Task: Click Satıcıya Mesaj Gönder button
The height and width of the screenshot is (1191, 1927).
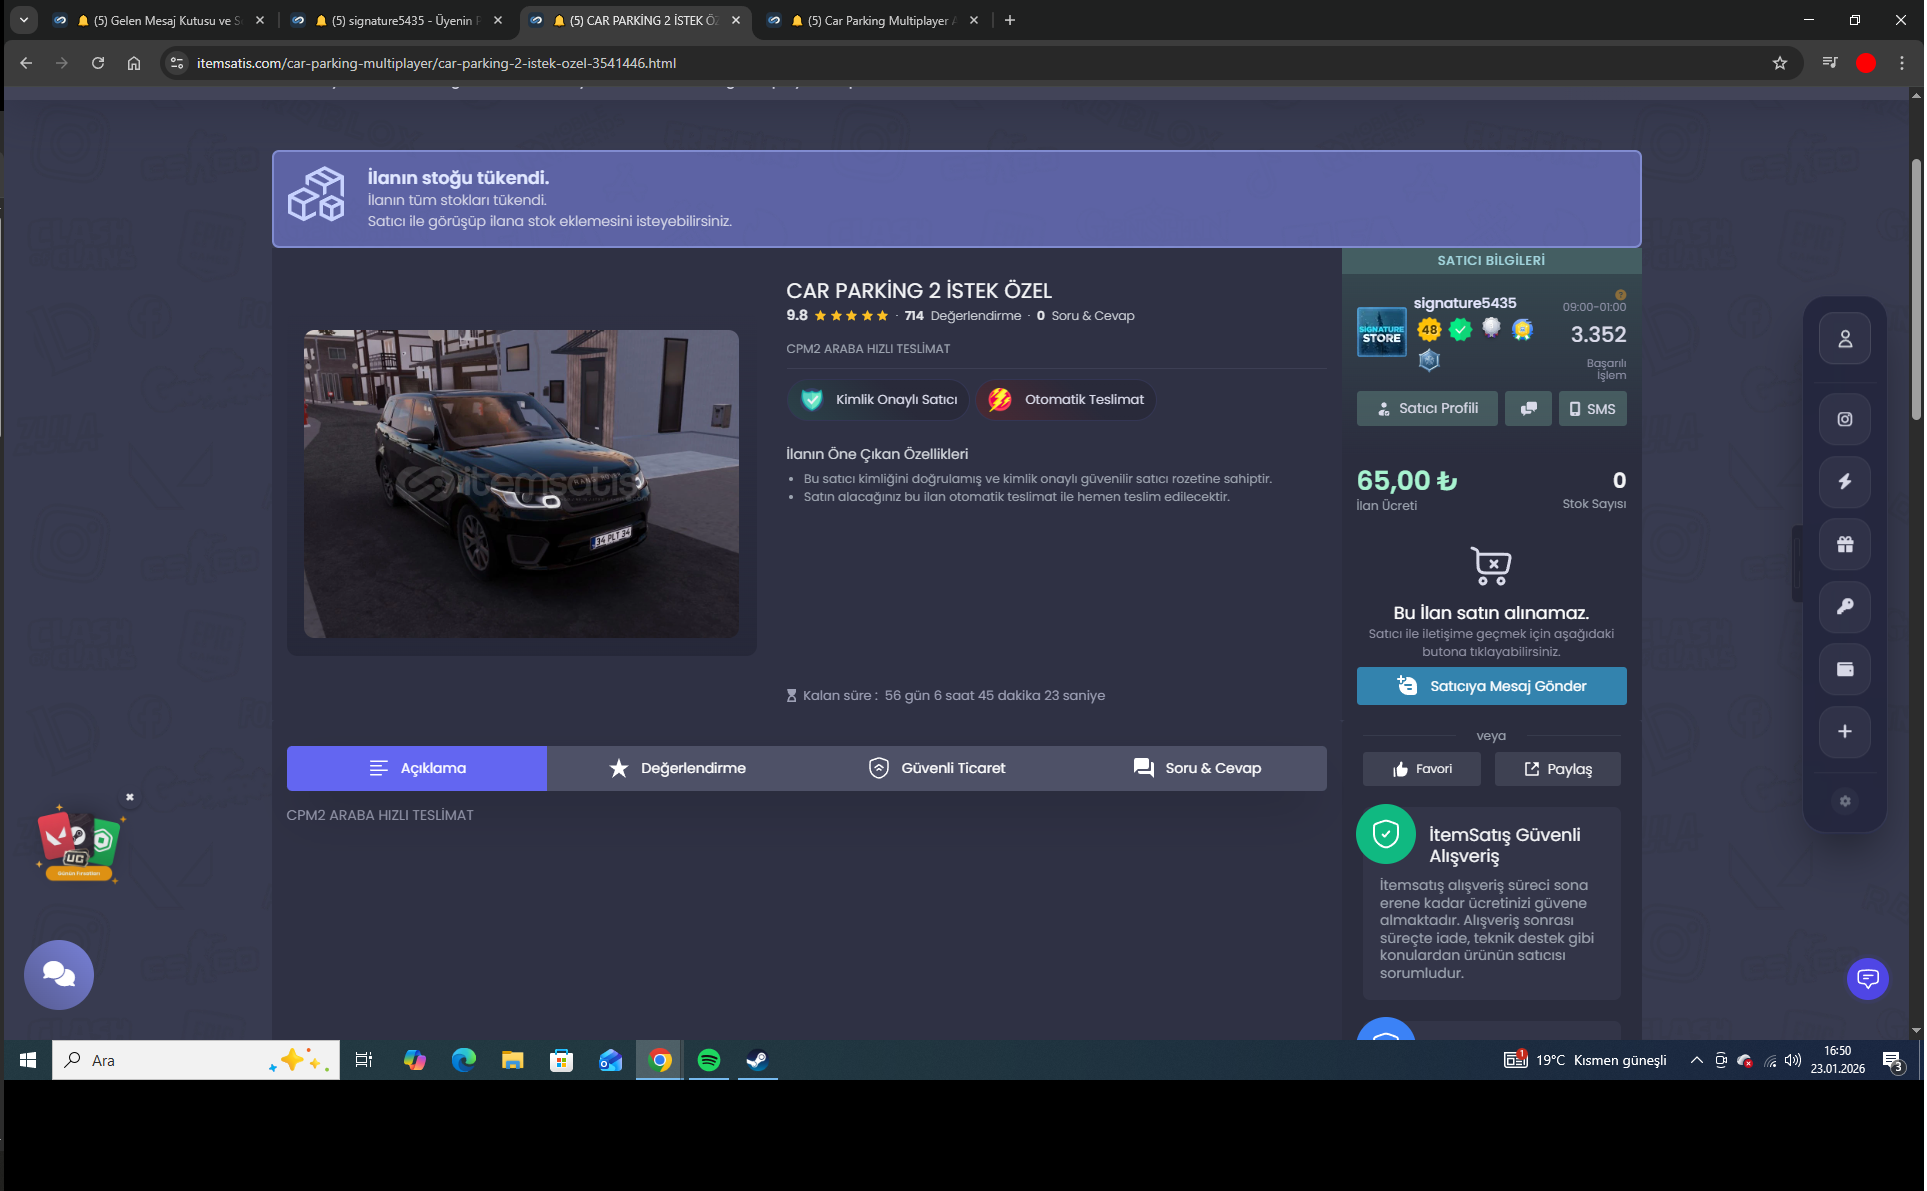Action: [x=1492, y=686]
